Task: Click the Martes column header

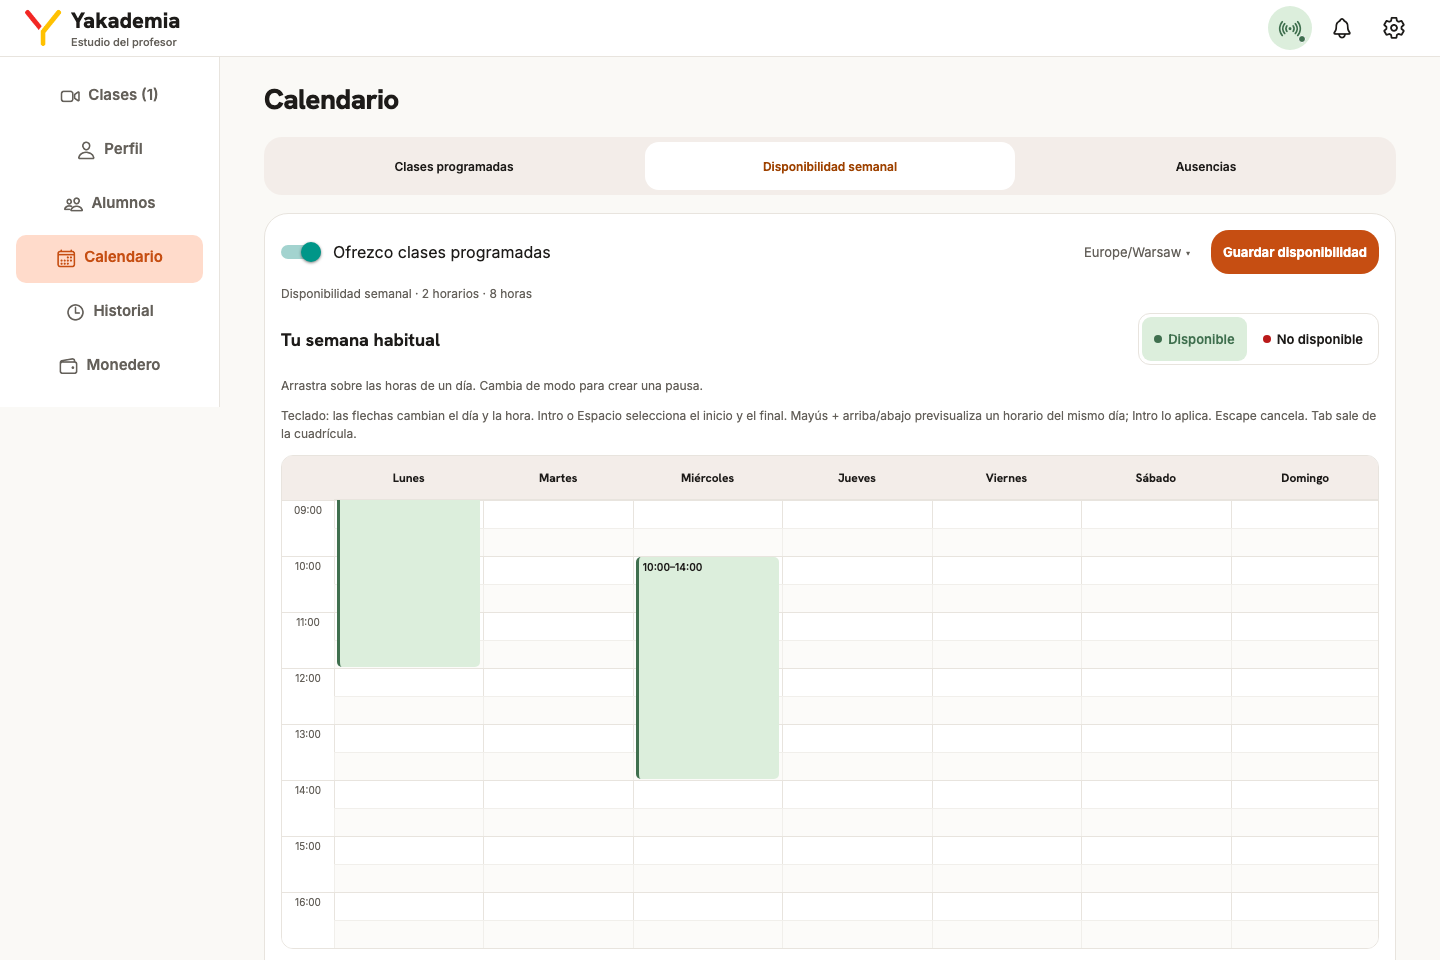Action: pos(558,478)
